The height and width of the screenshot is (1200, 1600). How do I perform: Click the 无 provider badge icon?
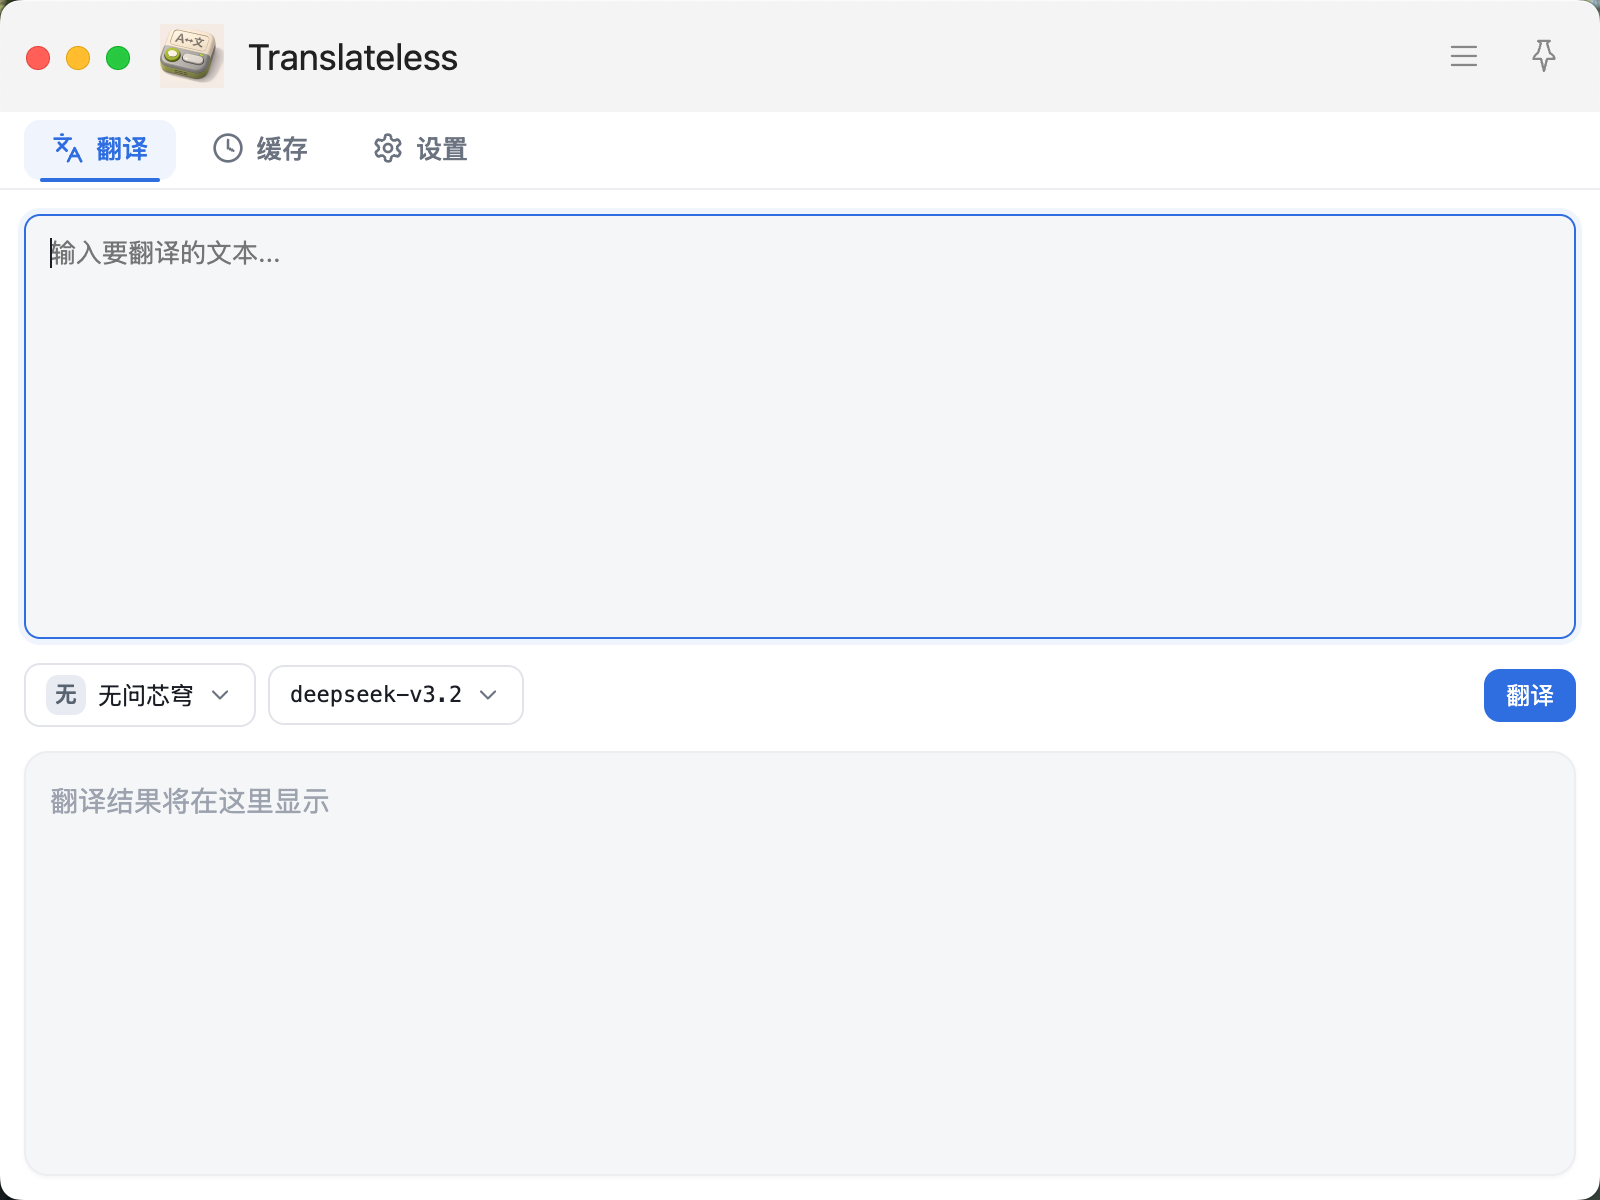point(66,695)
